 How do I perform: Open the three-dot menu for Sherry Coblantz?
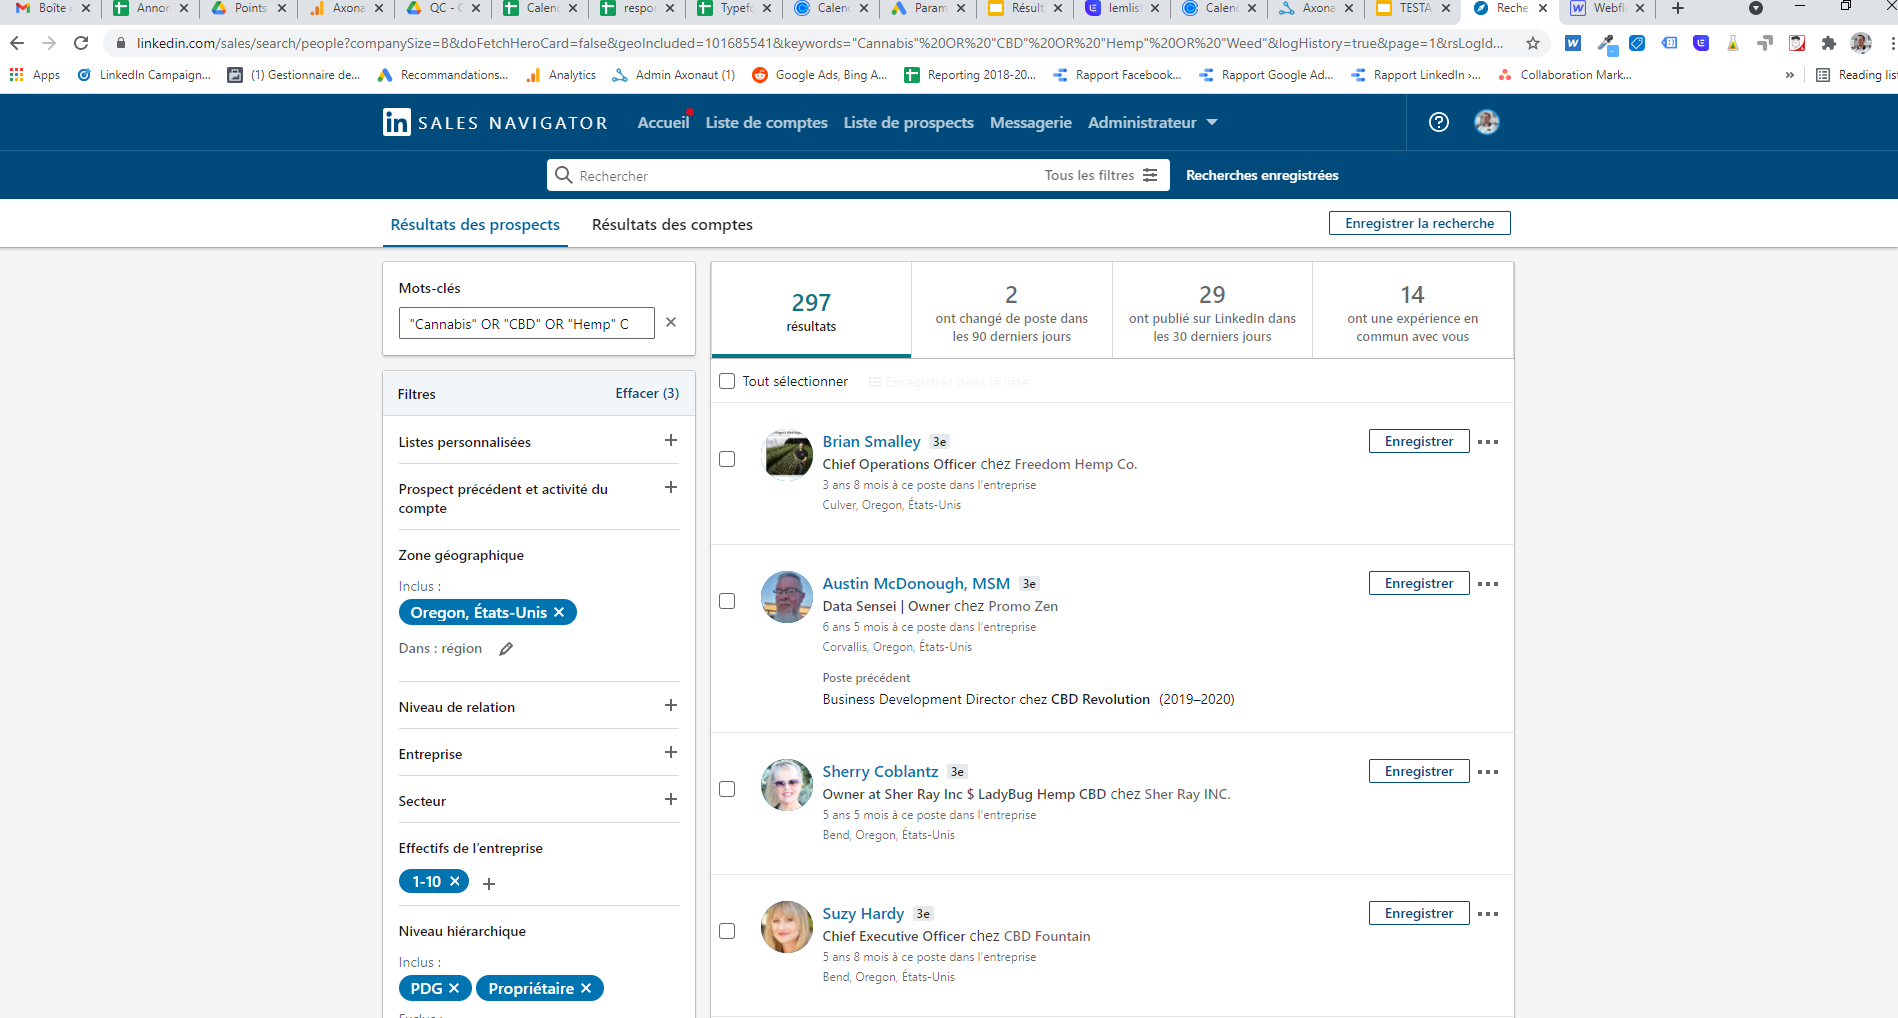(1488, 772)
